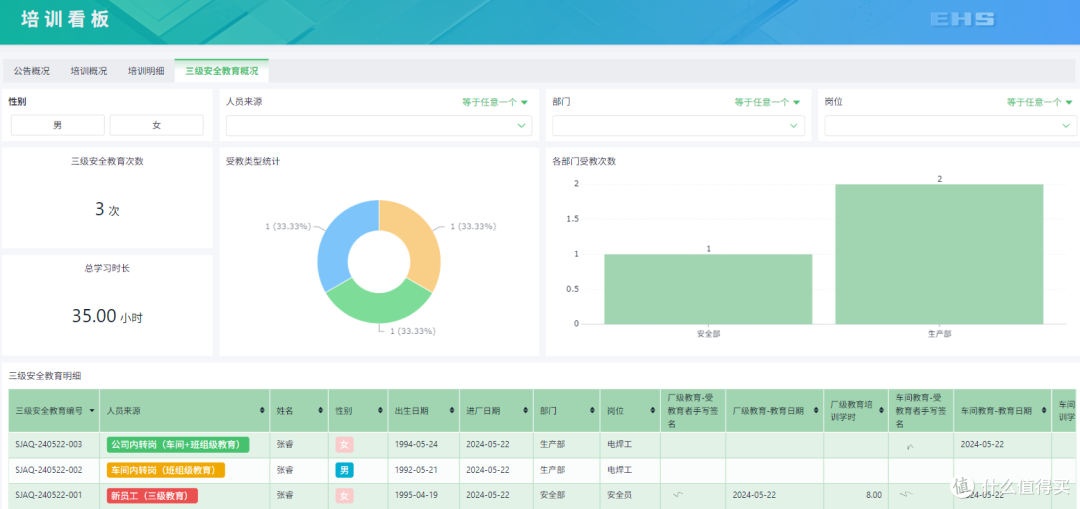Toggle 男 gender filter
This screenshot has height=509, width=1080.
point(58,125)
